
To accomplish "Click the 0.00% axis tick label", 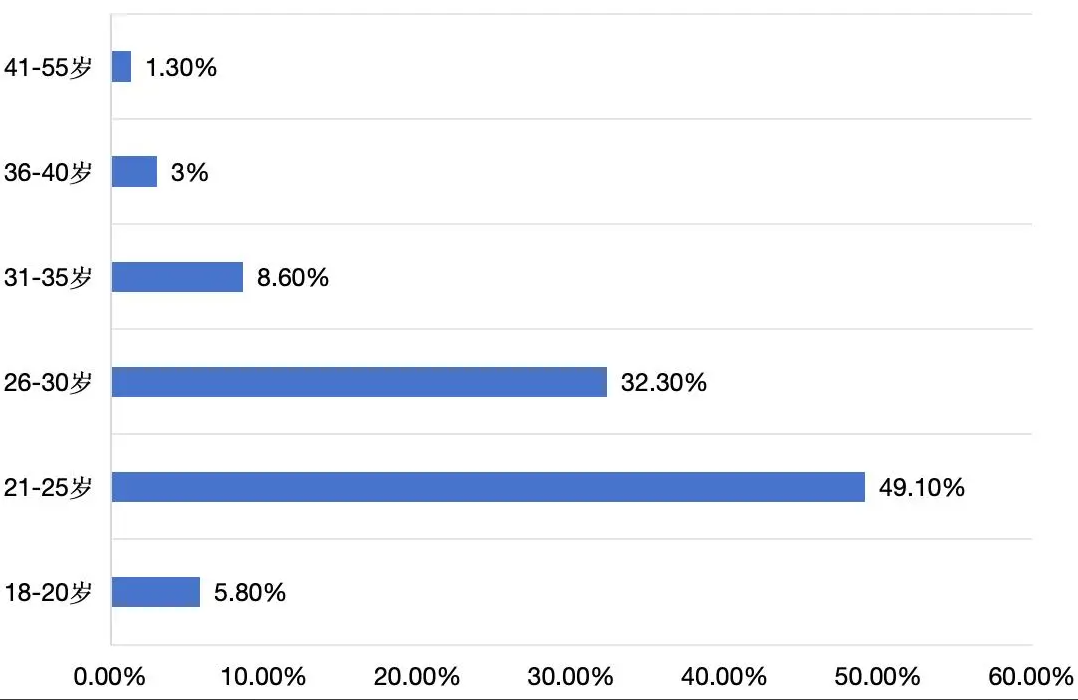I will 110,675.
